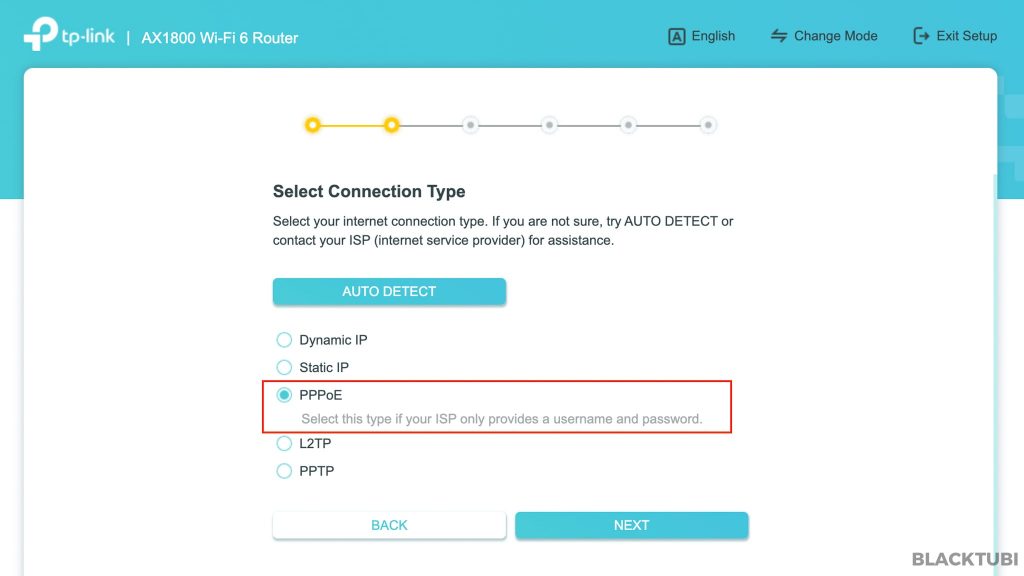Go back with the BACK button
Image resolution: width=1024 pixels, height=576 pixels.
[389, 525]
